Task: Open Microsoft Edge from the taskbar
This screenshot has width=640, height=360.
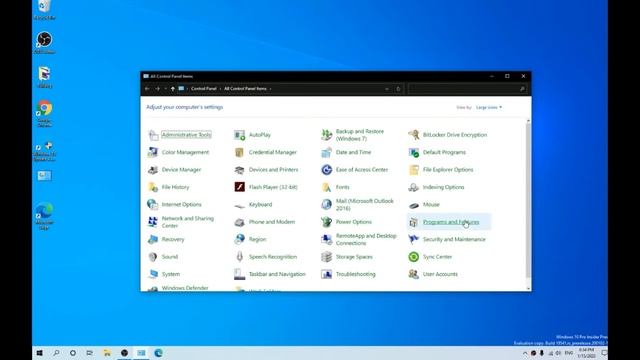Action: tap(158, 353)
